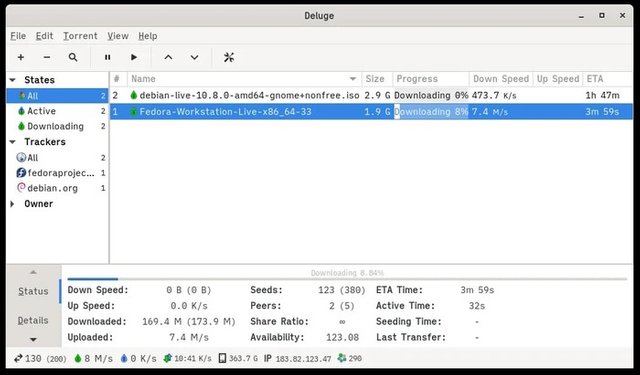Move torrent down in queue
The width and height of the screenshot is (640, 375).
(194, 58)
